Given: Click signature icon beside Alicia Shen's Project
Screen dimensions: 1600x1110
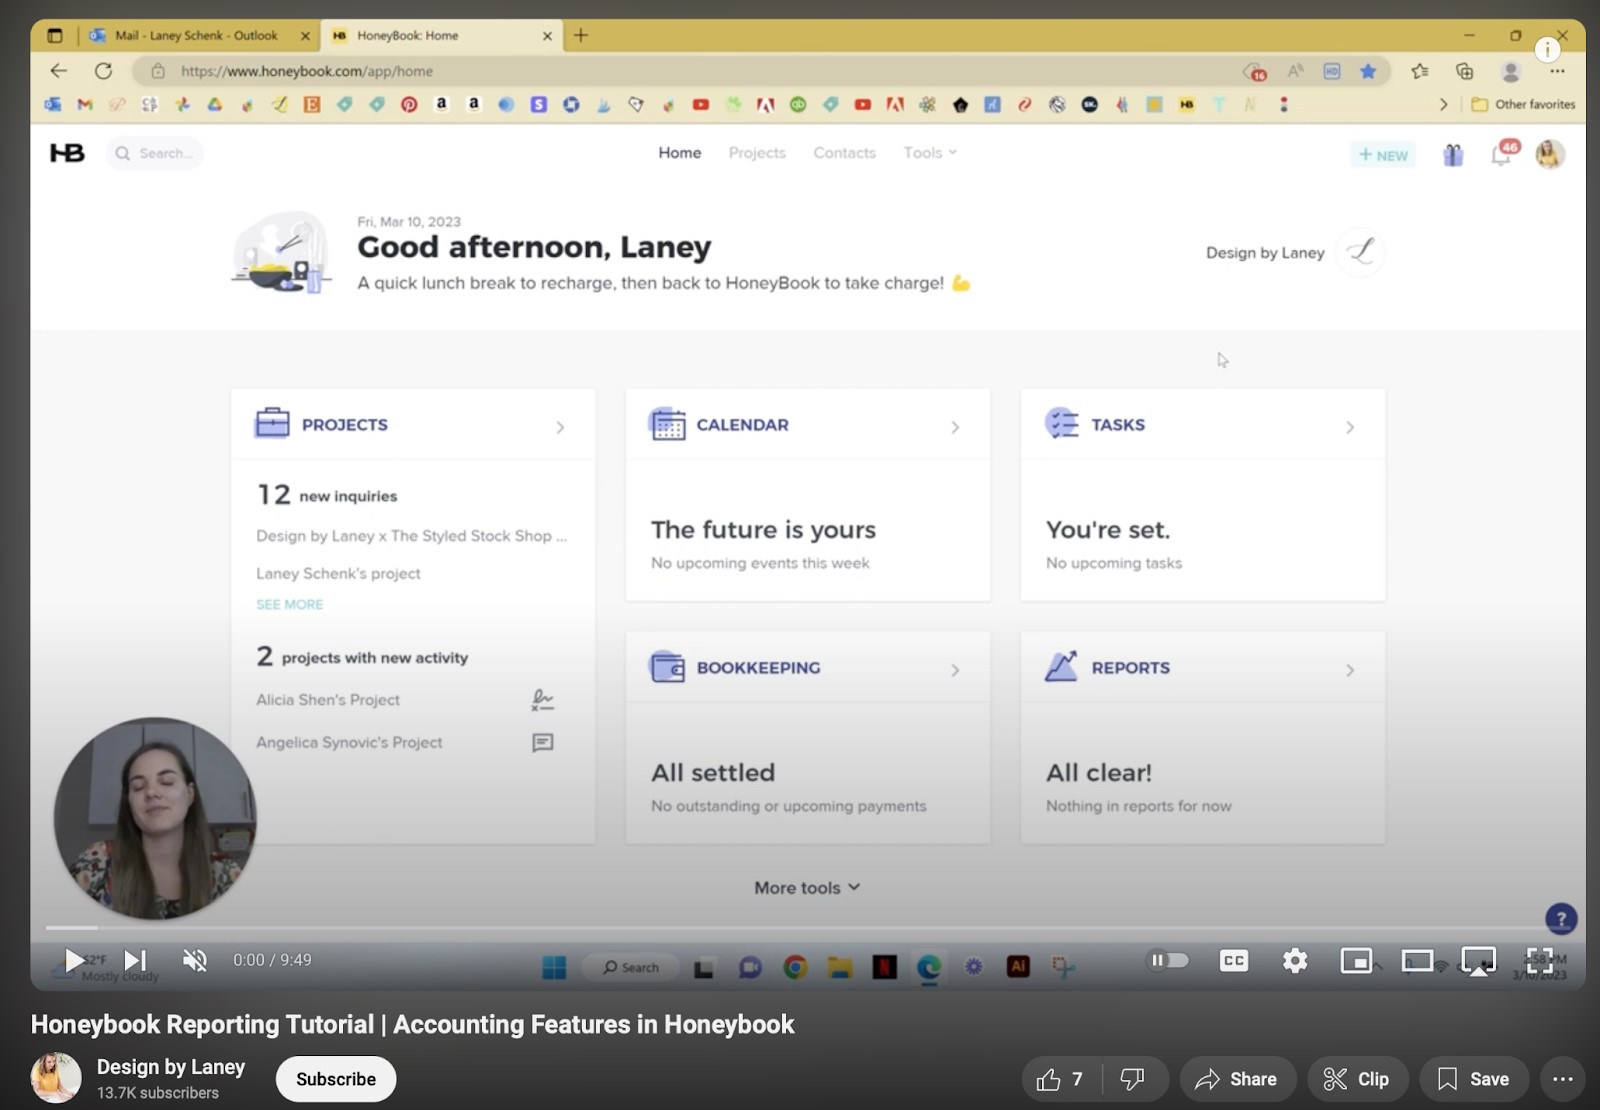Looking at the screenshot, I should tap(542, 700).
